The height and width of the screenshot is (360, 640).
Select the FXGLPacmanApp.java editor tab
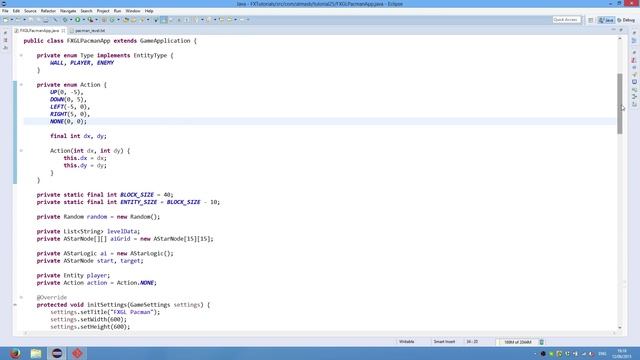39,31
